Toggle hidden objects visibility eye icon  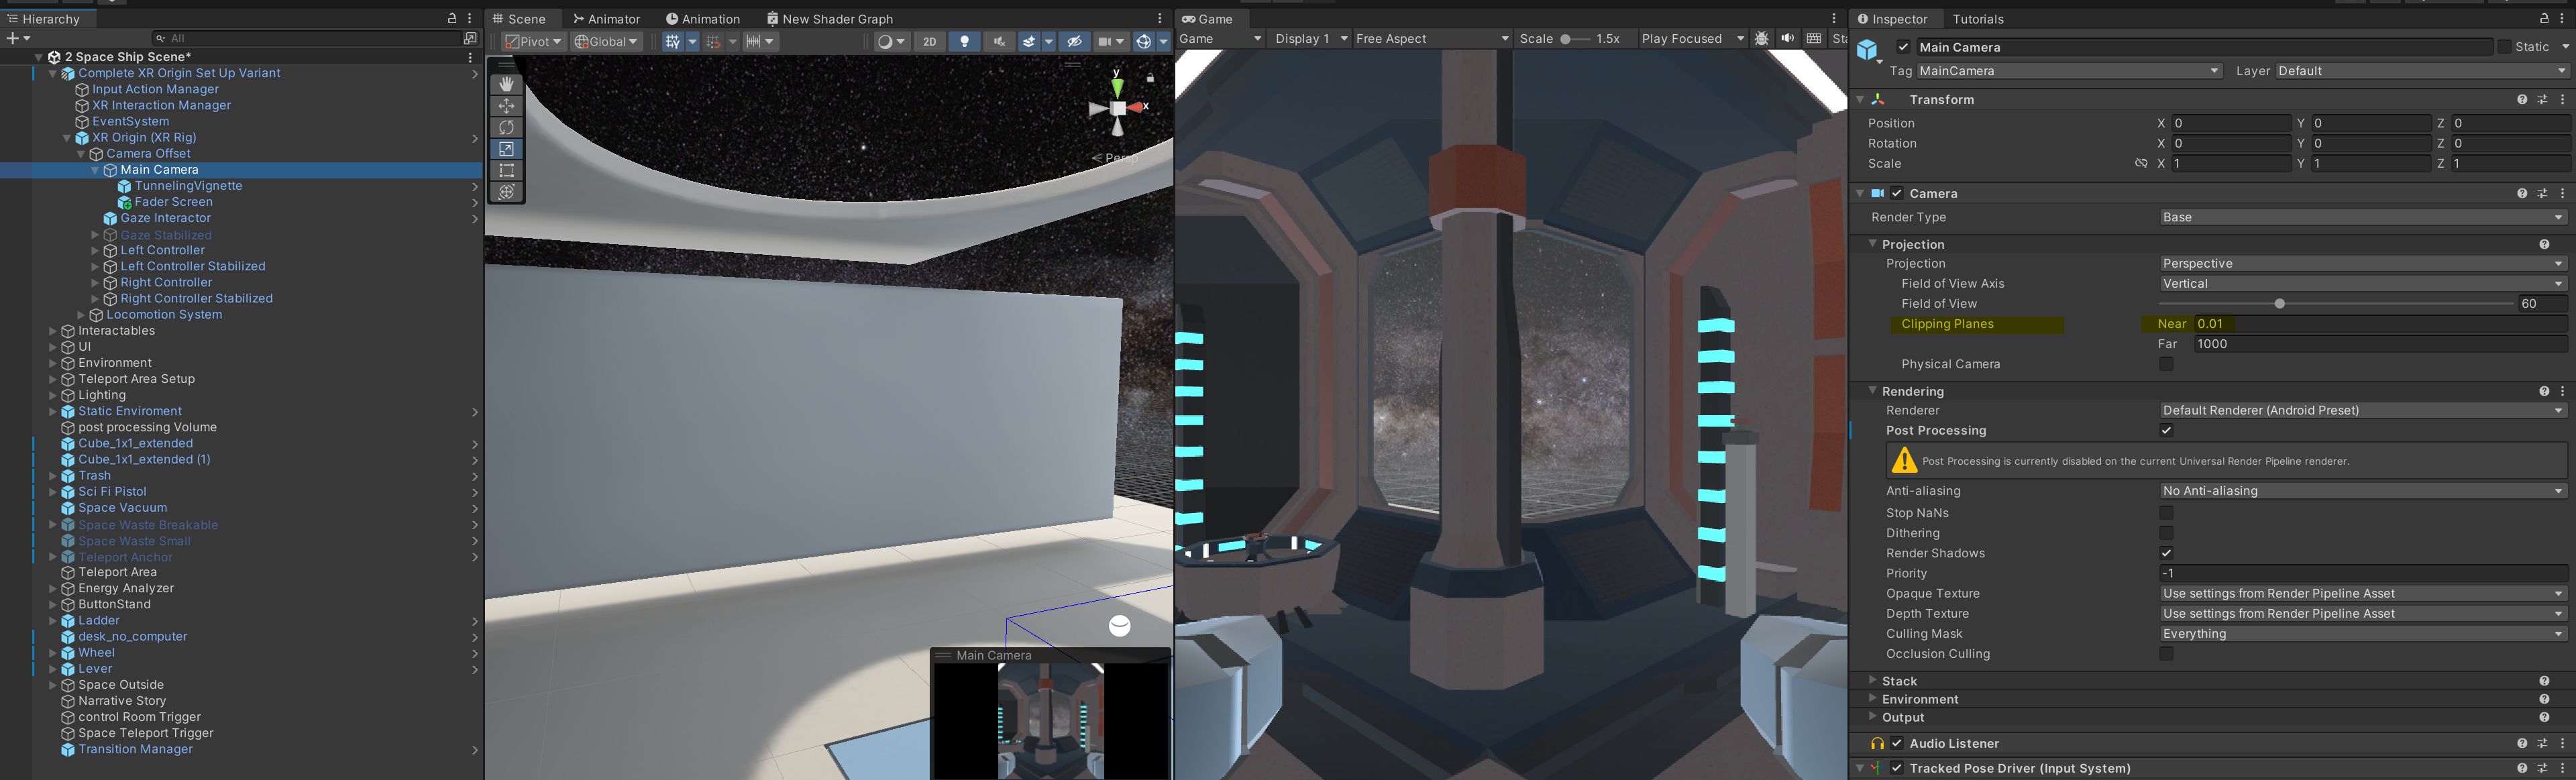point(1074,41)
